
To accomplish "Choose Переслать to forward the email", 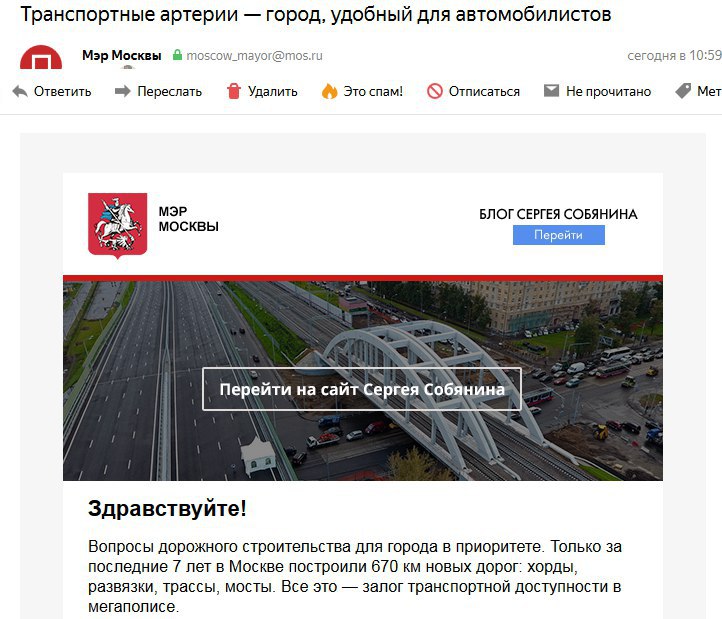I will [x=169, y=91].
